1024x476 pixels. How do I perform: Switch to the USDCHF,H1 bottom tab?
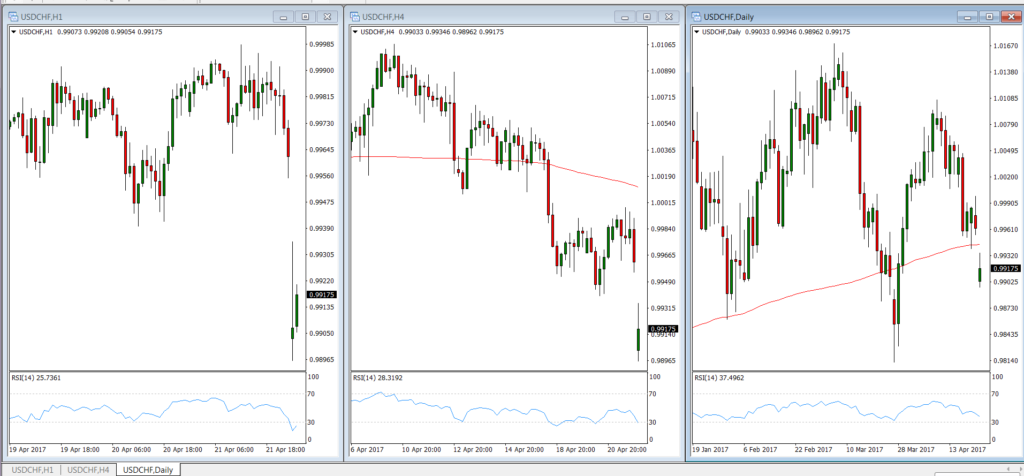[33, 469]
